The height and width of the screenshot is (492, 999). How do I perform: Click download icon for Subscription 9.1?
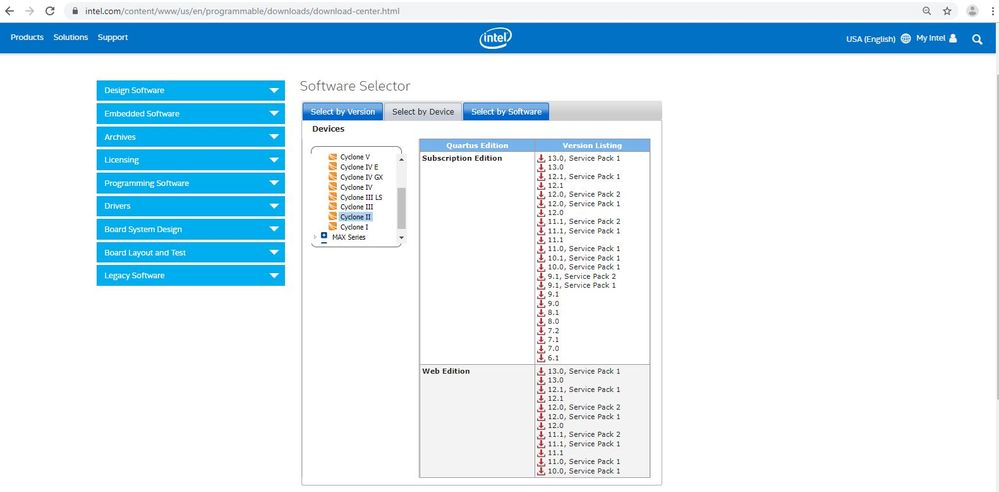click(542, 294)
